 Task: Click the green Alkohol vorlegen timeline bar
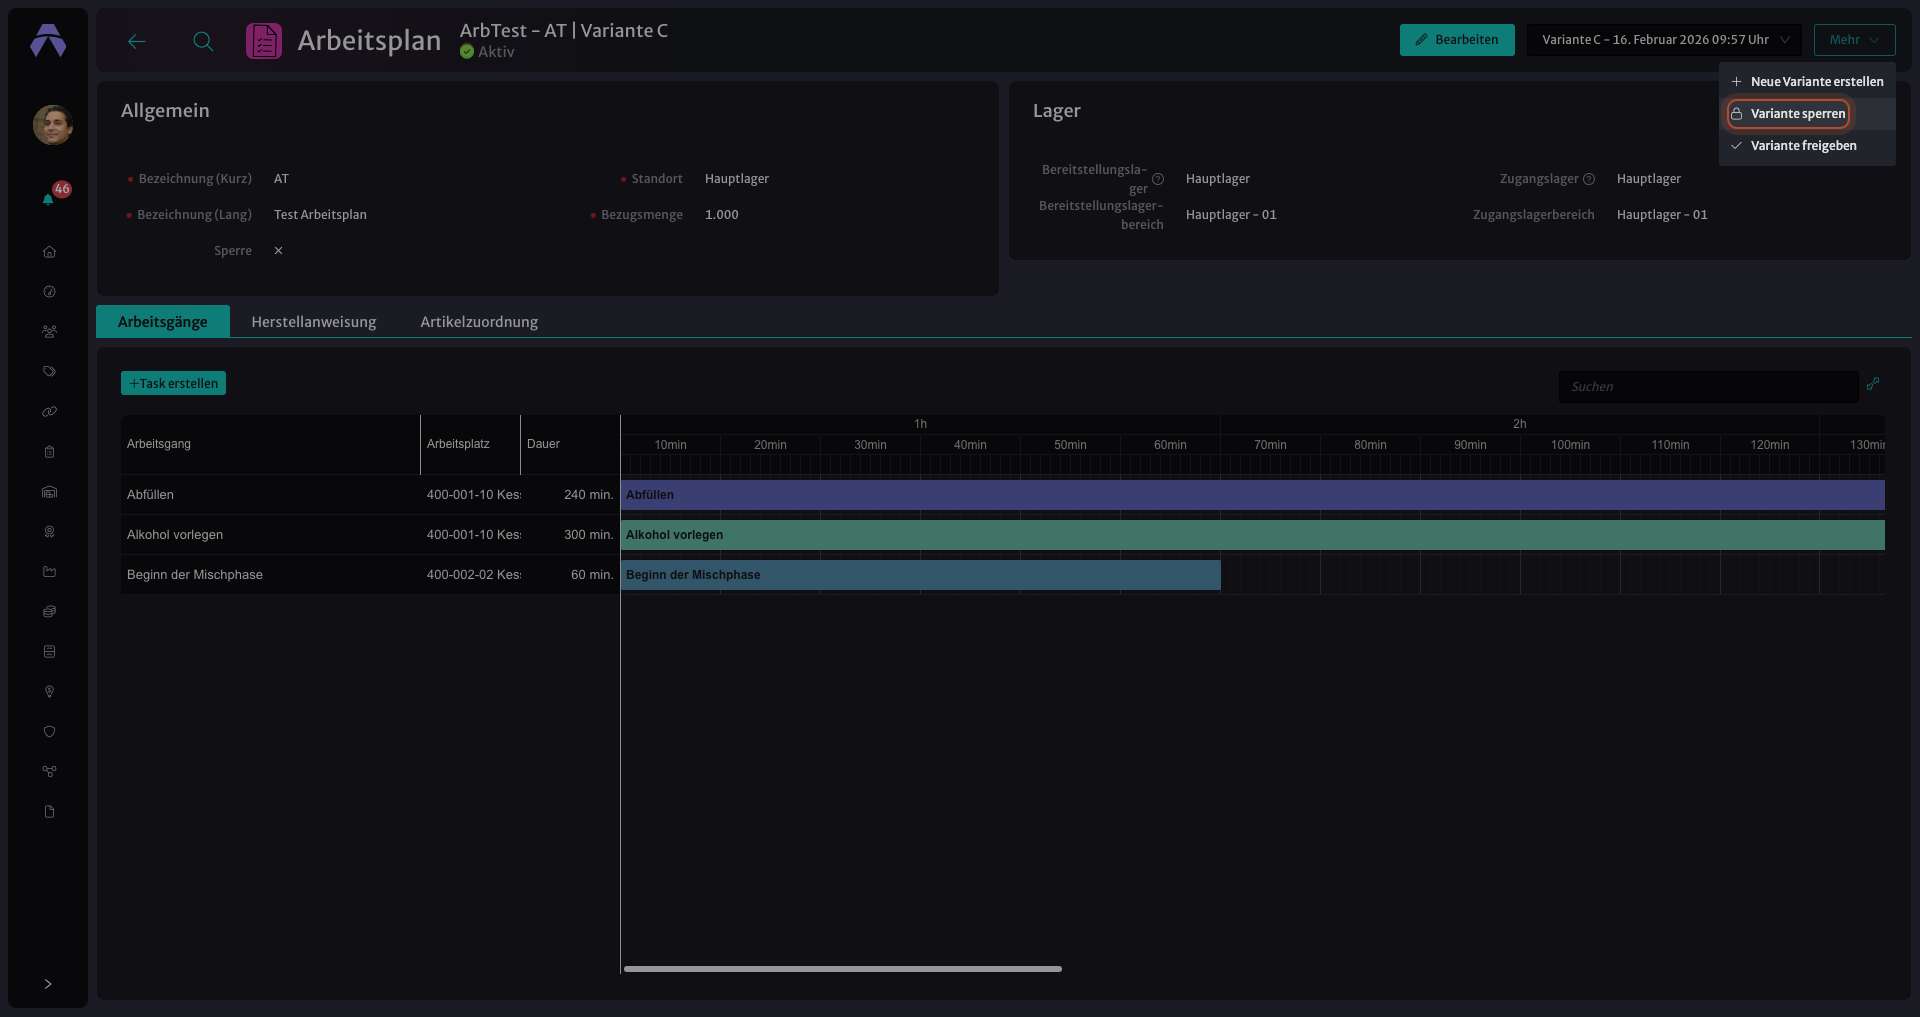(1252, 535)
